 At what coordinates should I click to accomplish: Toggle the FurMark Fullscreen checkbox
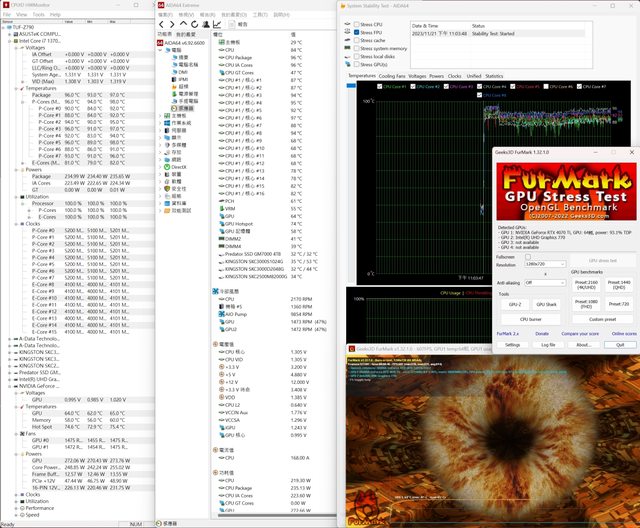pos(529,257)
